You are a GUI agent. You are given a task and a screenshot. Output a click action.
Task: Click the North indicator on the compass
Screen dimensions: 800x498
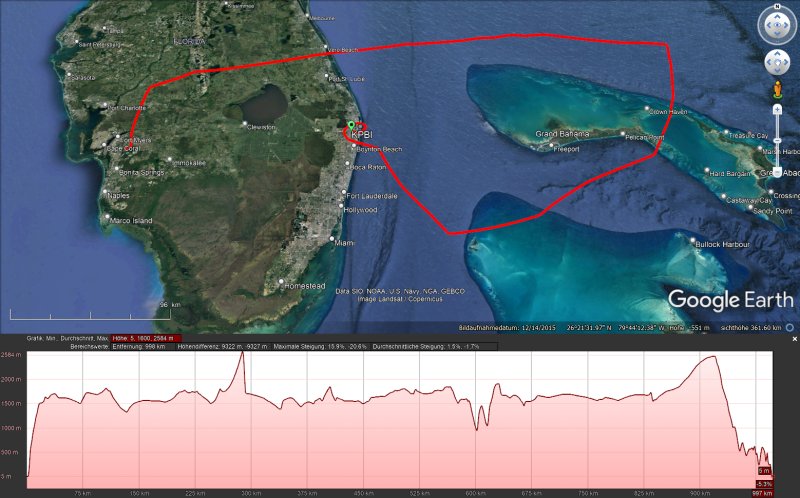coord(777,8)
